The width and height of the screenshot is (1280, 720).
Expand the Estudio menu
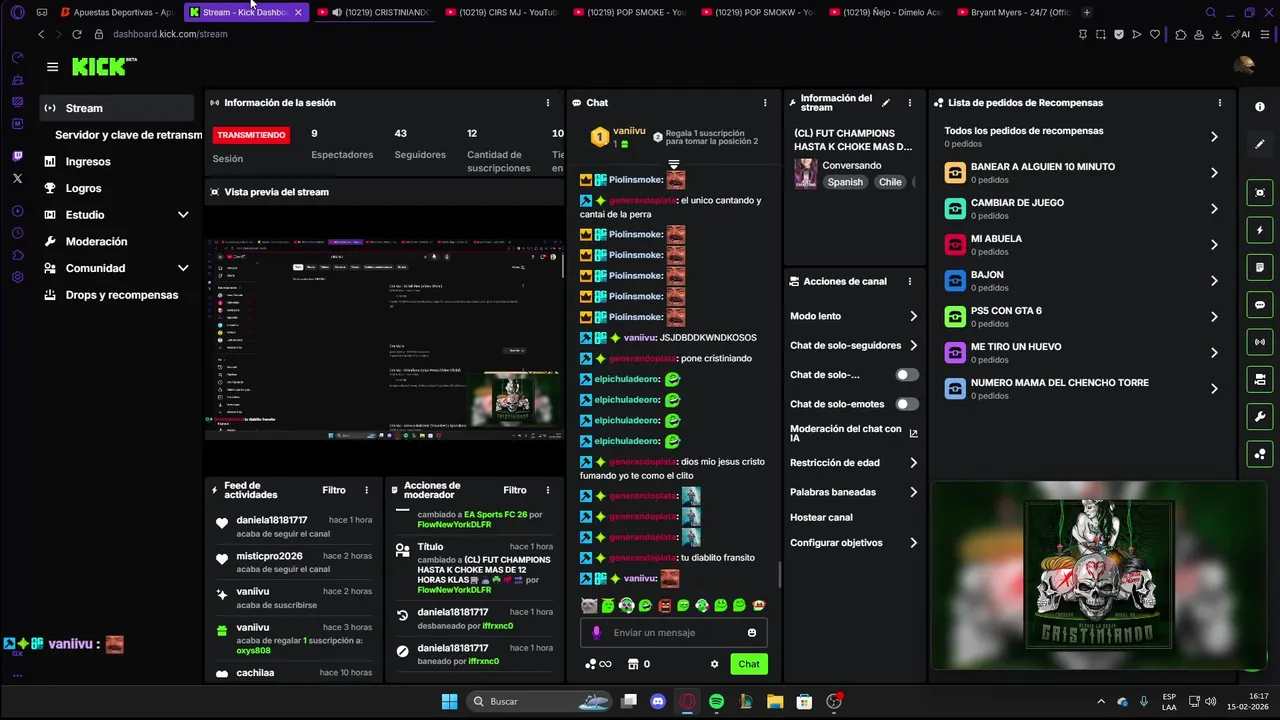(183, 215)
